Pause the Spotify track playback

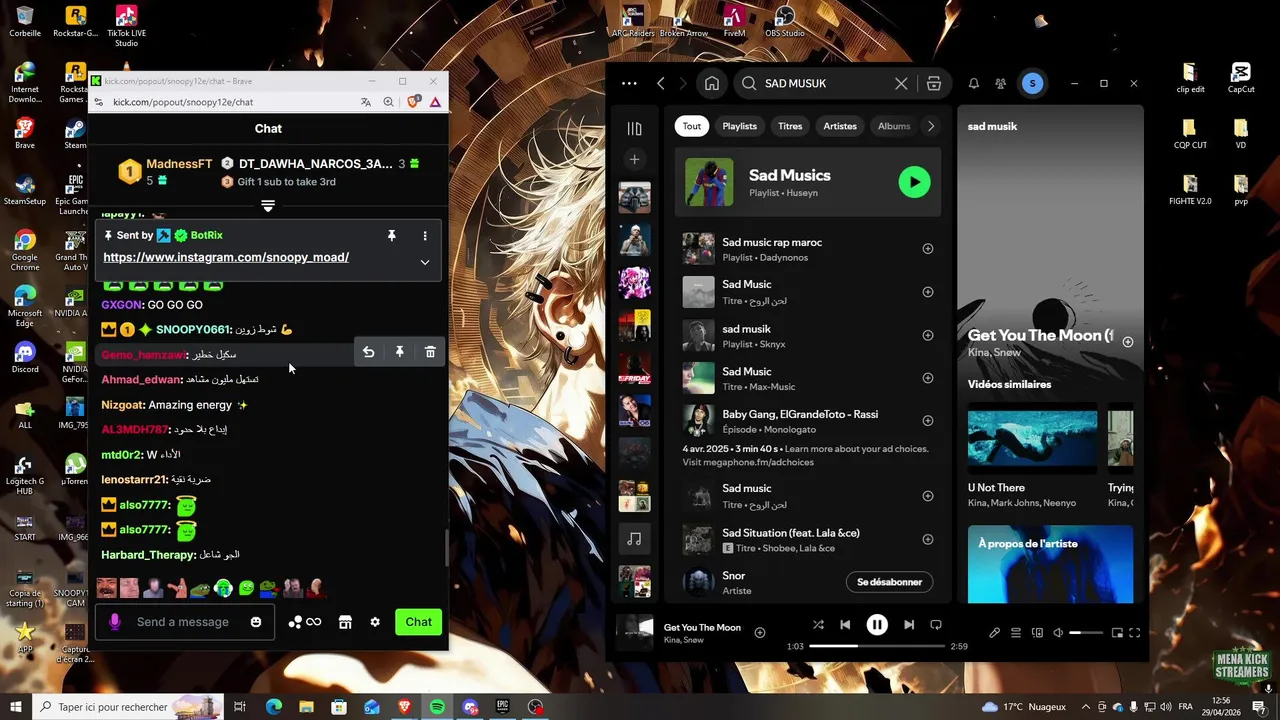pos(877,625)
